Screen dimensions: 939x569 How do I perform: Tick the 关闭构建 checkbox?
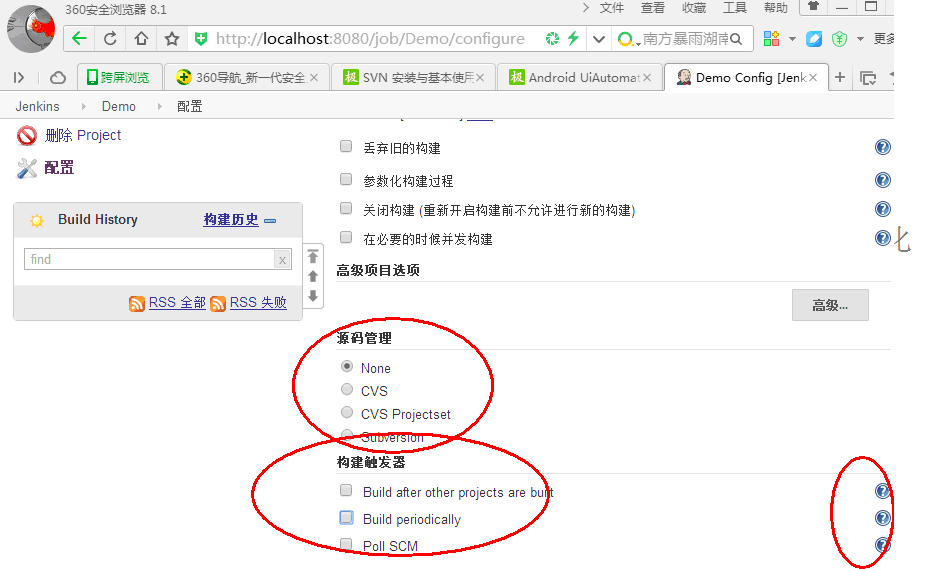346,208
